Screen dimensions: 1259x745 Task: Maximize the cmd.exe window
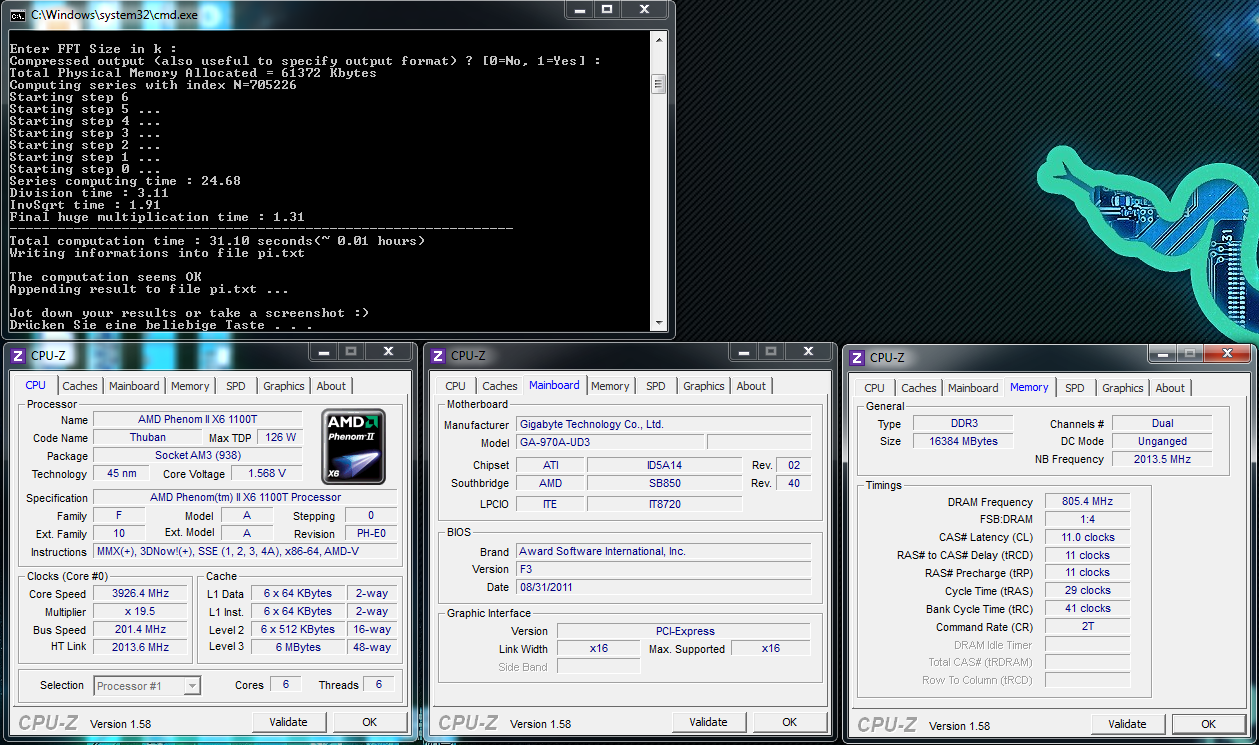607,9
